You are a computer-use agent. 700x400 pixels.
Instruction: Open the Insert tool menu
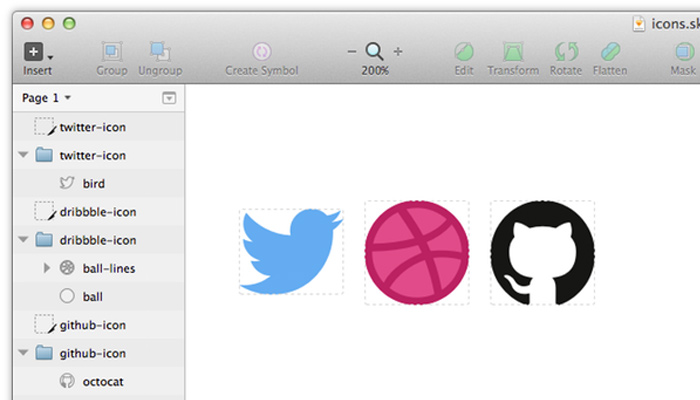click(37, 52)
